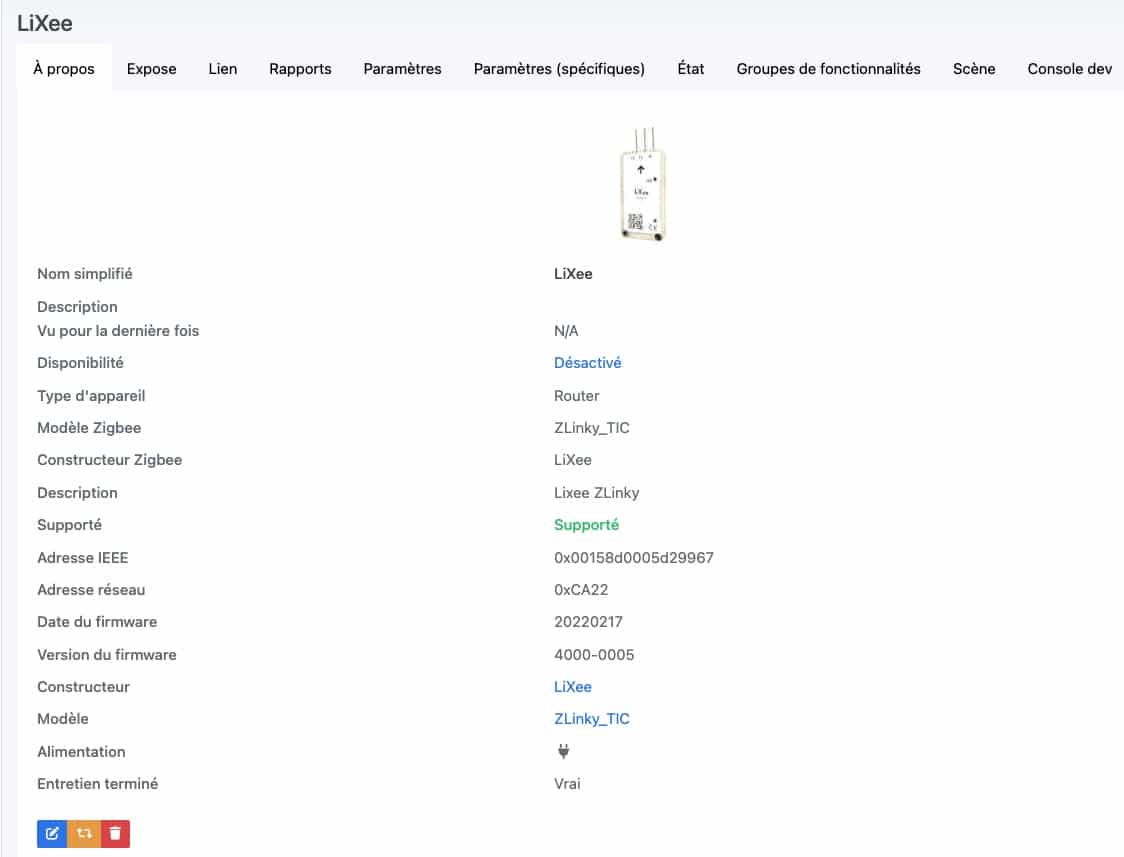This screenshot has height=857, width=1124.
Task: Click the ZLinky_TIC Zigbee model value
Action: coord(591,428)
